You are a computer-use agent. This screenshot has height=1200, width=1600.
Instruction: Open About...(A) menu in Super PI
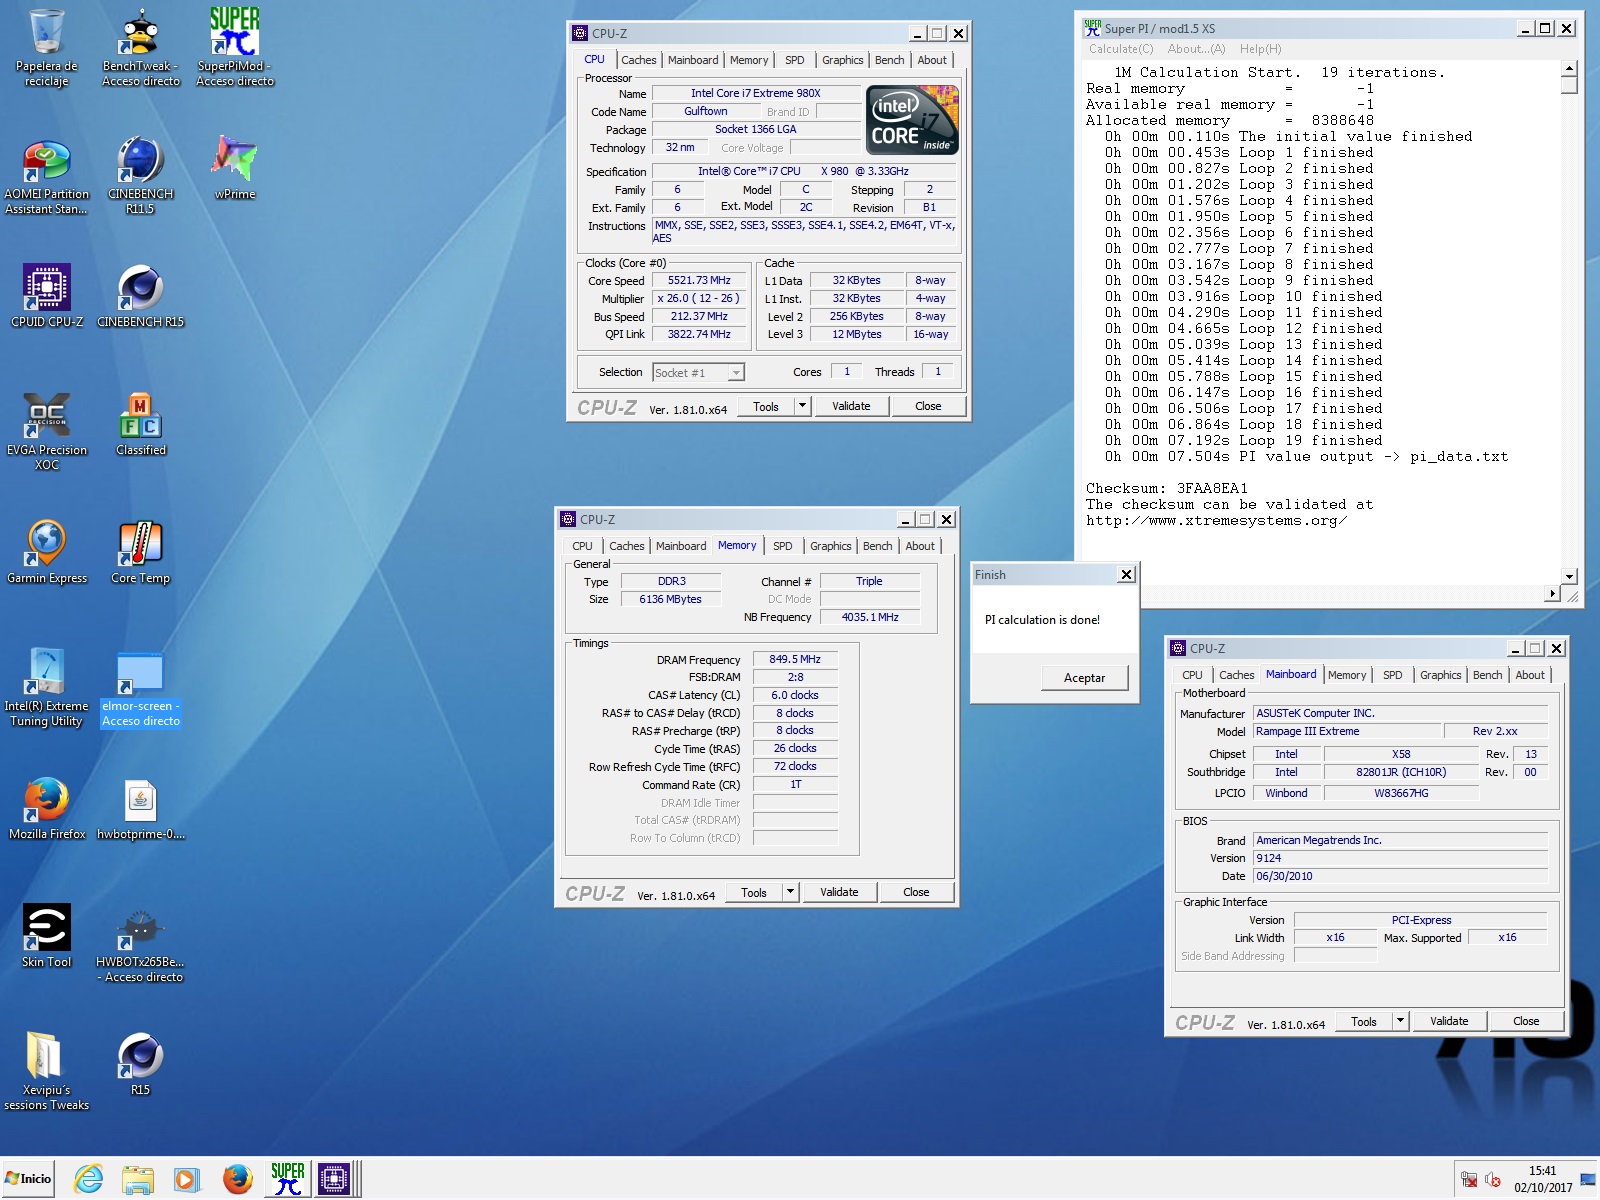tap(1196, 49)
